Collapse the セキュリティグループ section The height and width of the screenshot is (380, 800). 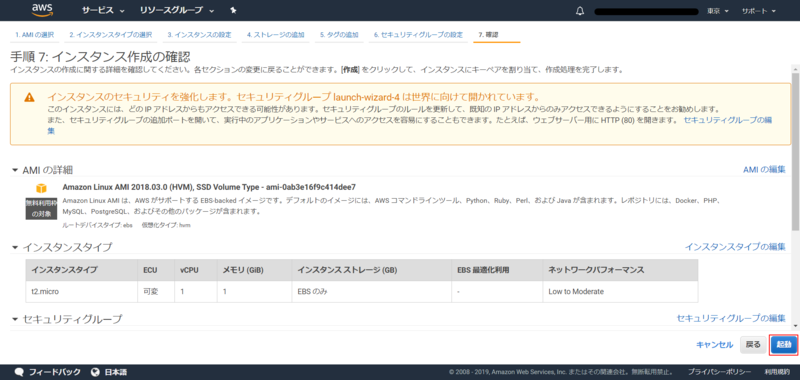[x=15, y=319]
